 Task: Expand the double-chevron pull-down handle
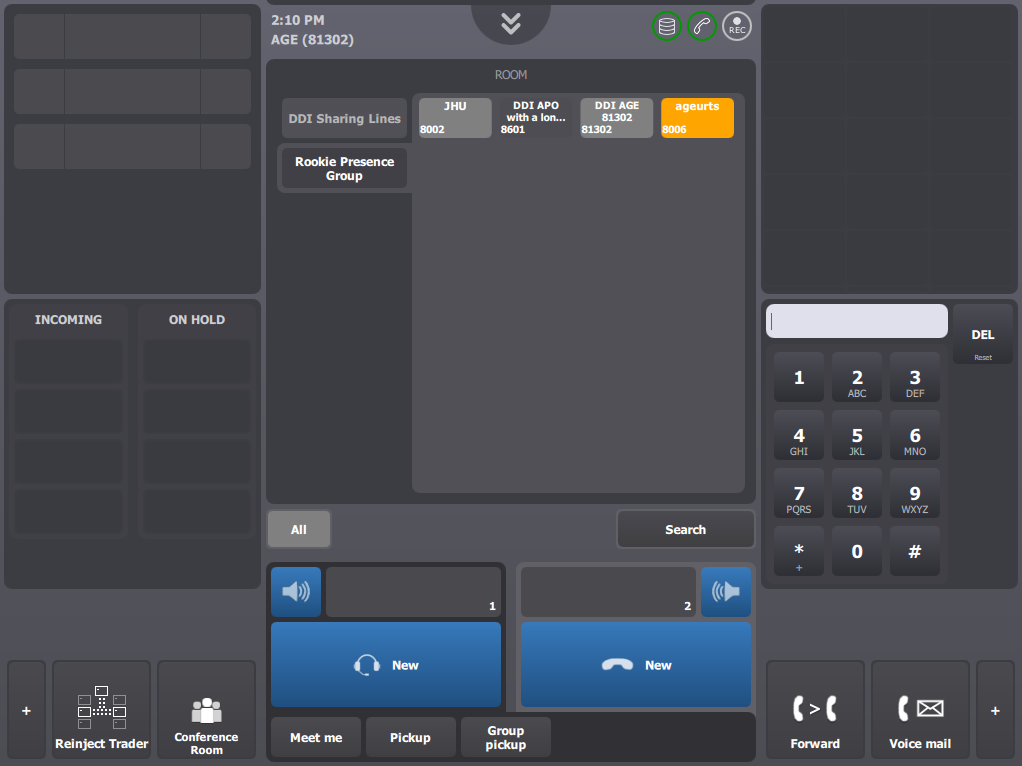coord(511,23)
